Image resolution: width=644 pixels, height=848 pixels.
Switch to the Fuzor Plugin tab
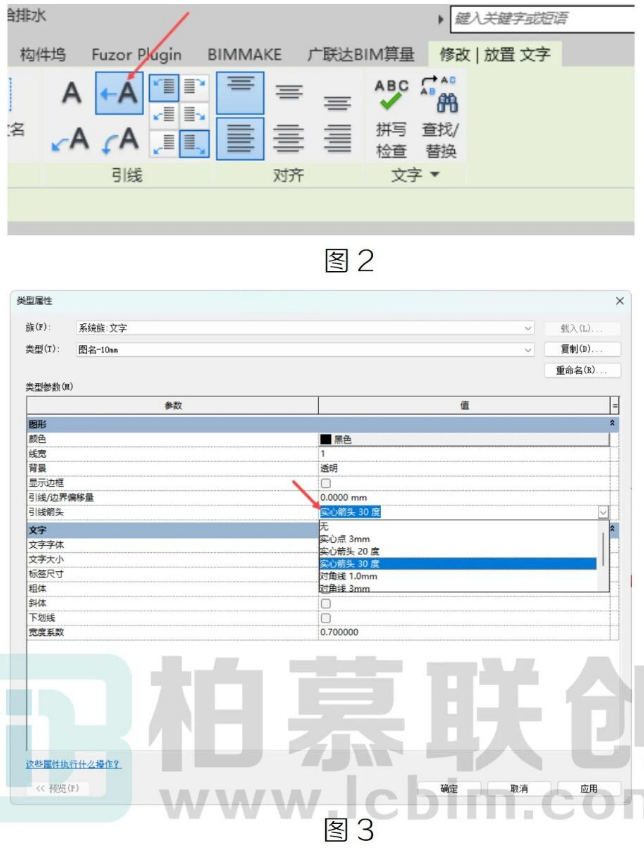tap(136, 54)
